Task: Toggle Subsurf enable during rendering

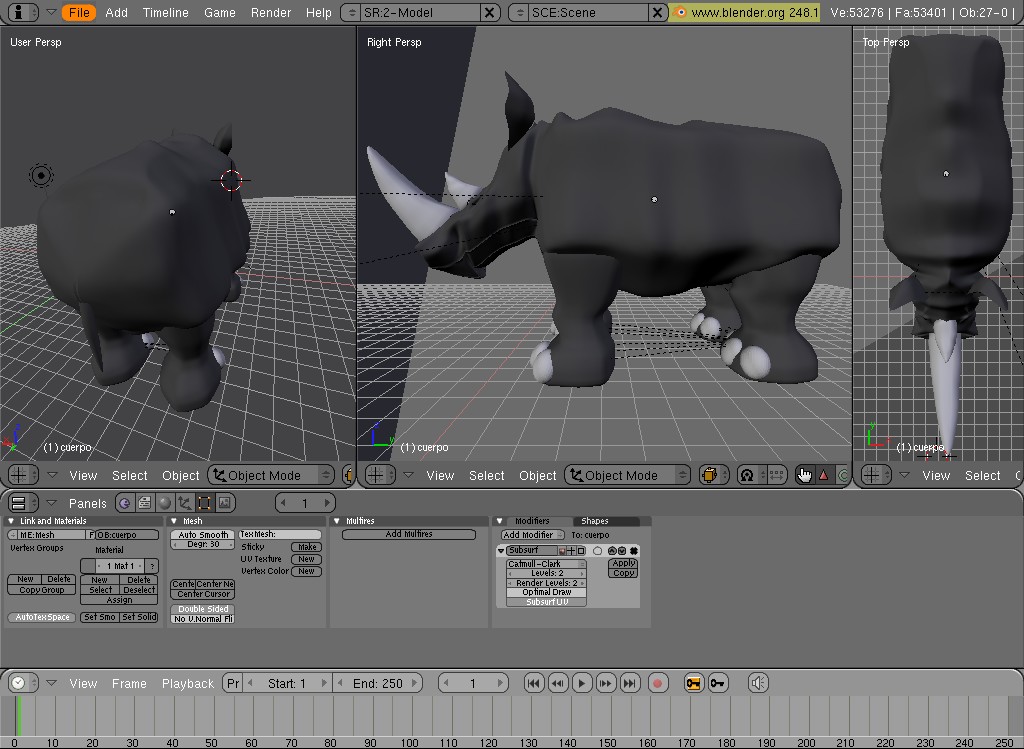Action: 562,550
